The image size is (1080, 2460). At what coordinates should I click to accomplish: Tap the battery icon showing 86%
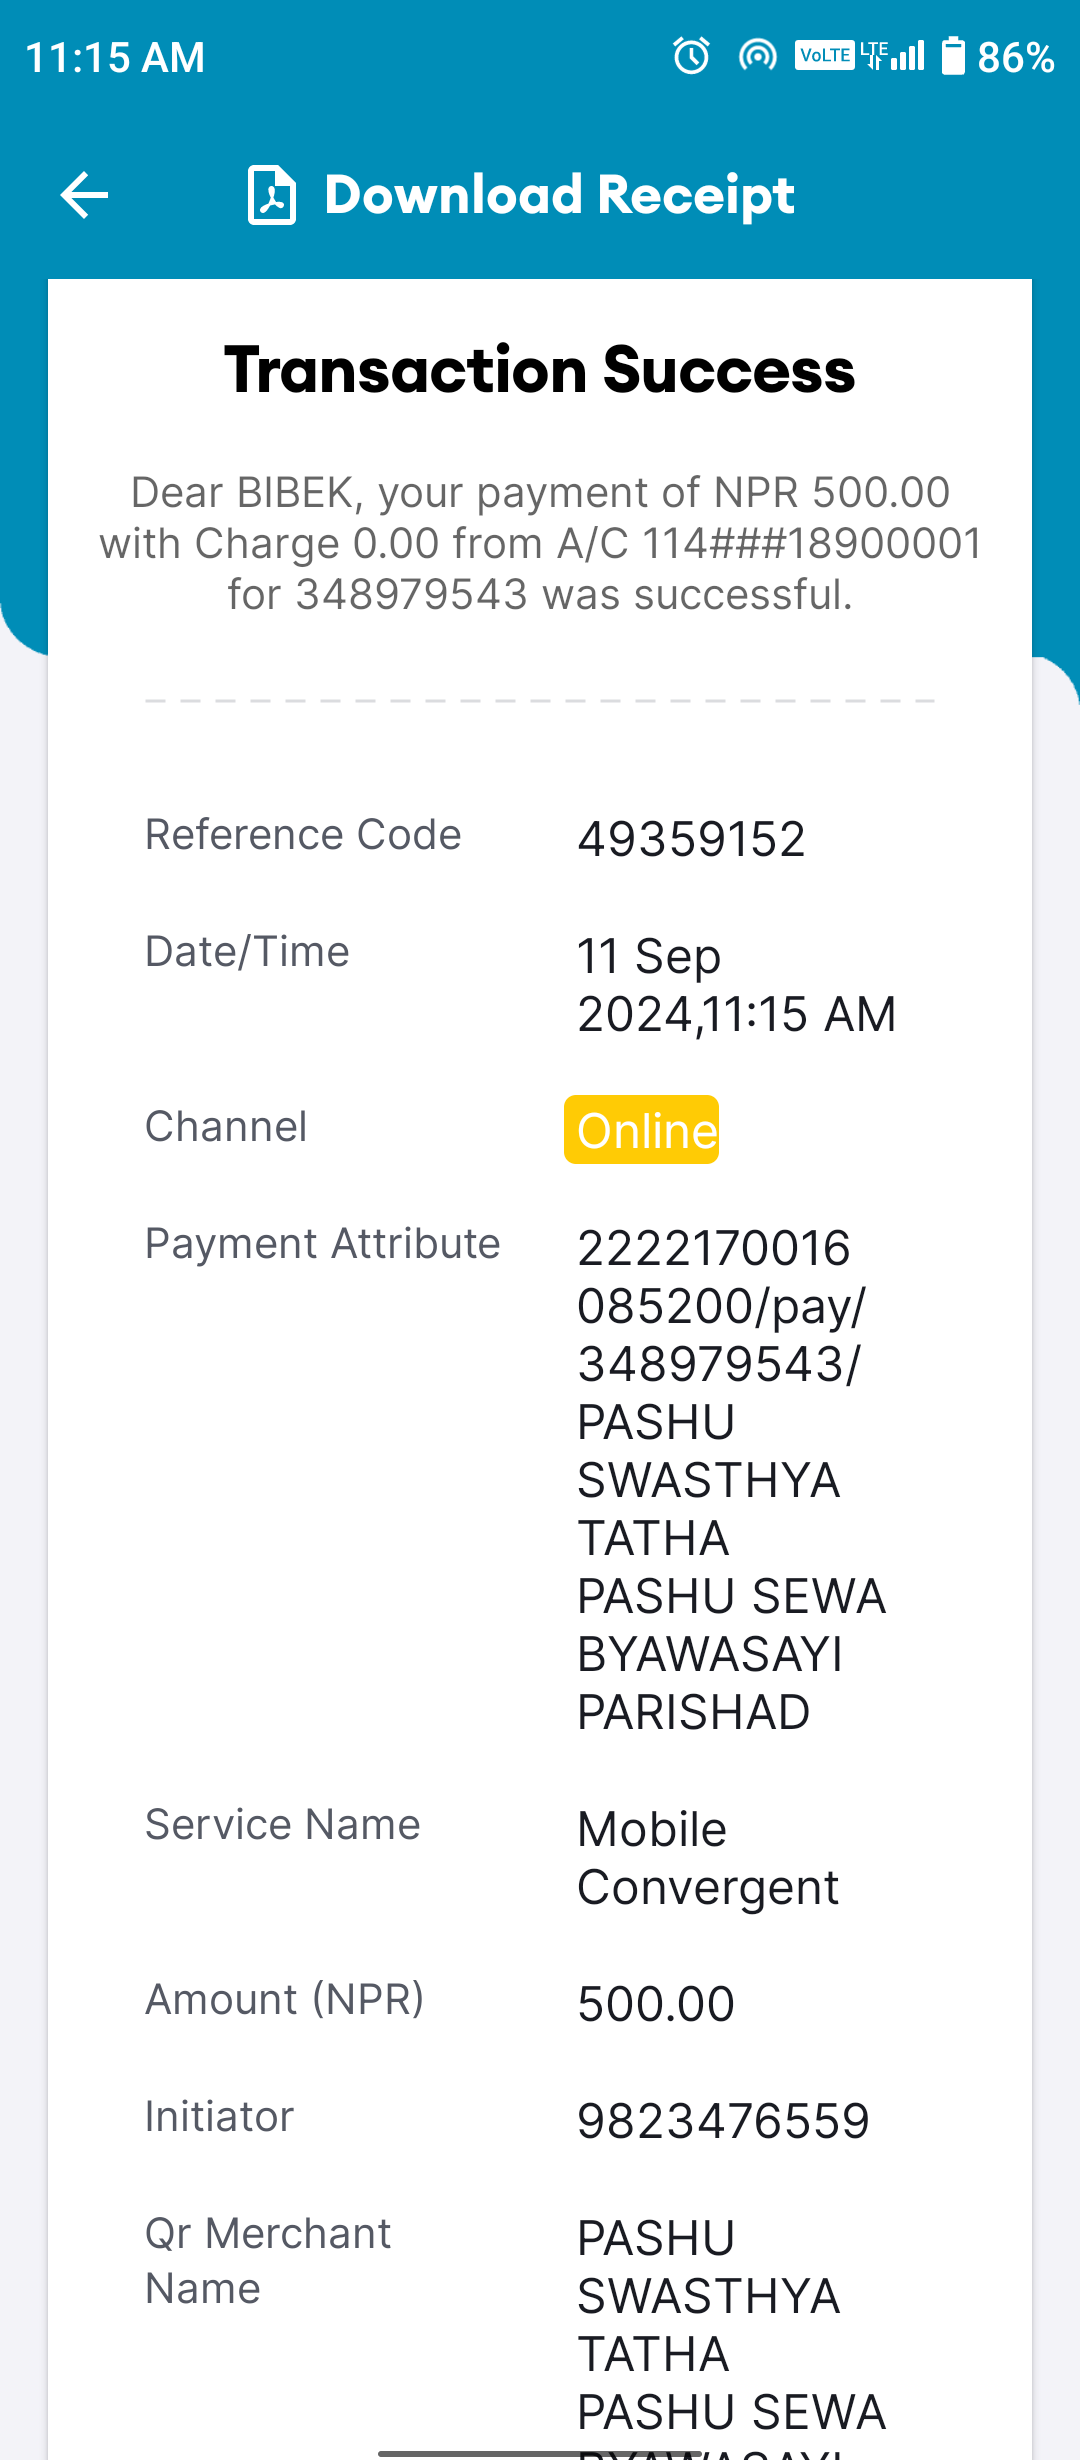[953, 56]
